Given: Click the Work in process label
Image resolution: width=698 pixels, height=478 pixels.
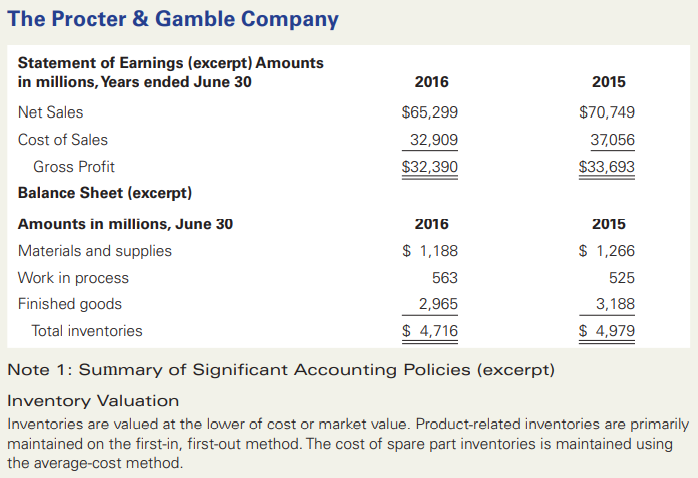Looking at the screenshot, I should tap(73, 278).
